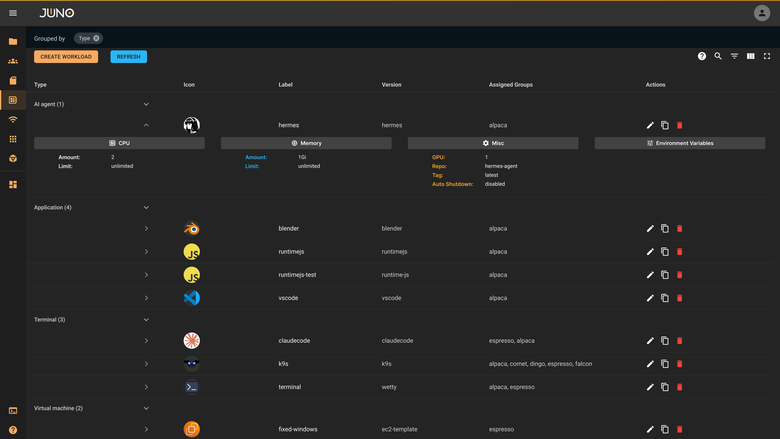
Task: Open the grid apps icon in sidebar
Action: pos(13,139)
